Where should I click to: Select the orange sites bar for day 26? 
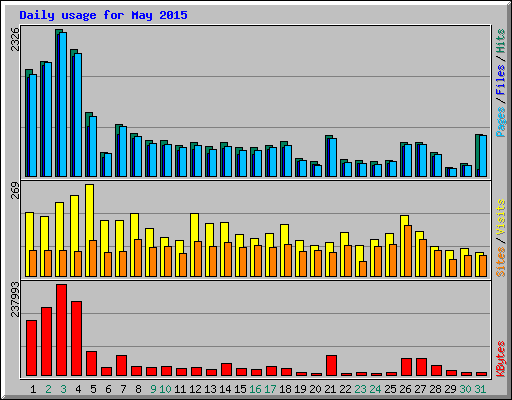tap(408, 251)
